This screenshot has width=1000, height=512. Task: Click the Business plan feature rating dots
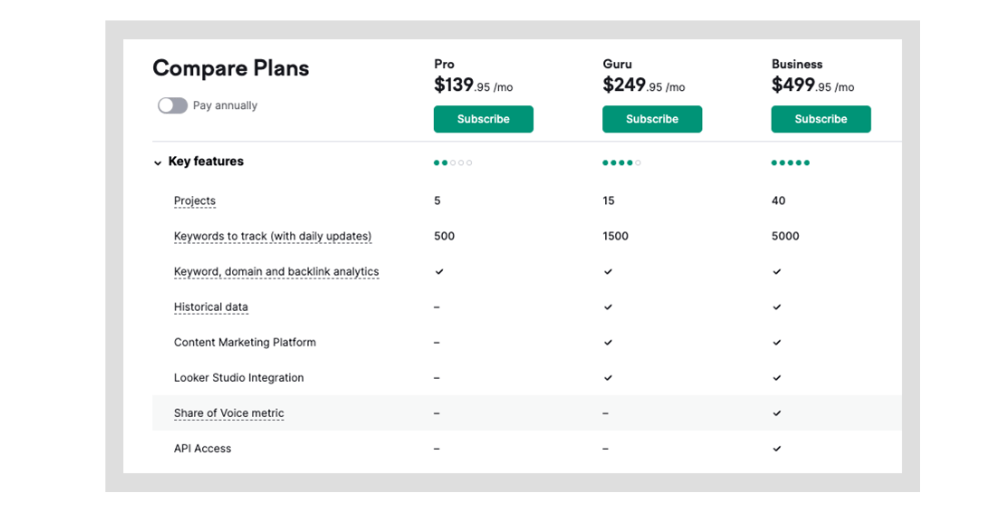pyautogui.click(x=790, y=163)
